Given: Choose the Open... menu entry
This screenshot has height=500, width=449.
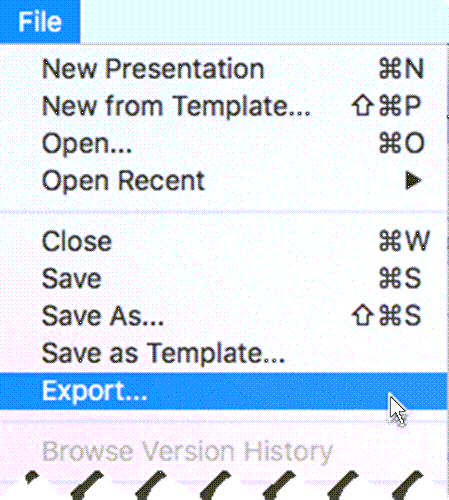Looking at the screenshot, I should click(223, 143).
